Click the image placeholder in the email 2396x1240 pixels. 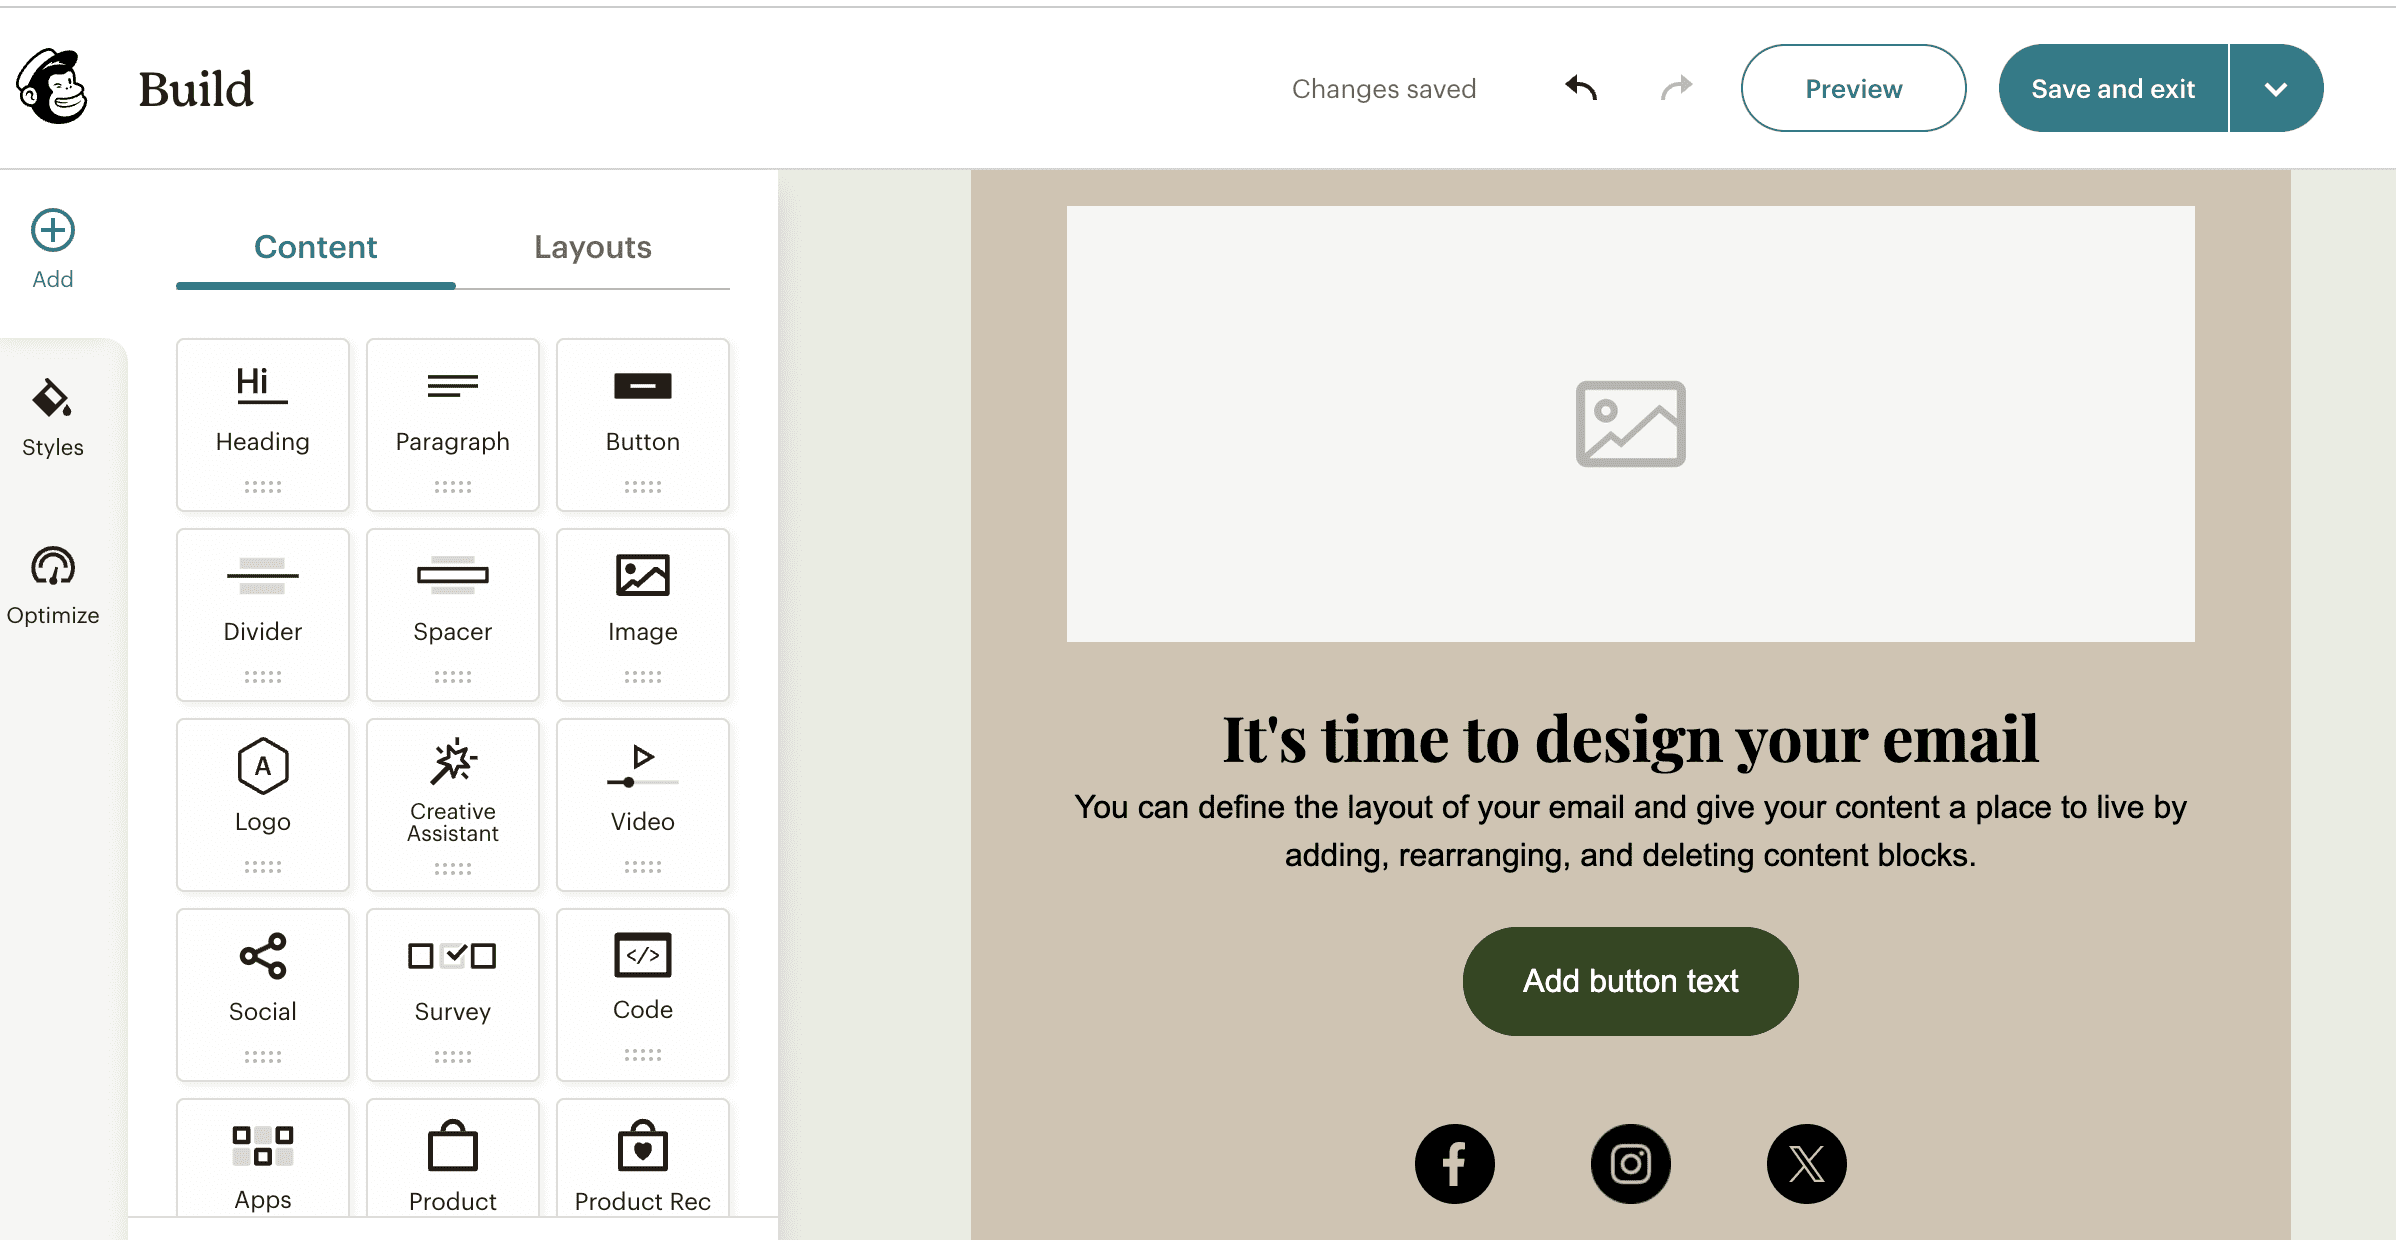(1630, 425)
